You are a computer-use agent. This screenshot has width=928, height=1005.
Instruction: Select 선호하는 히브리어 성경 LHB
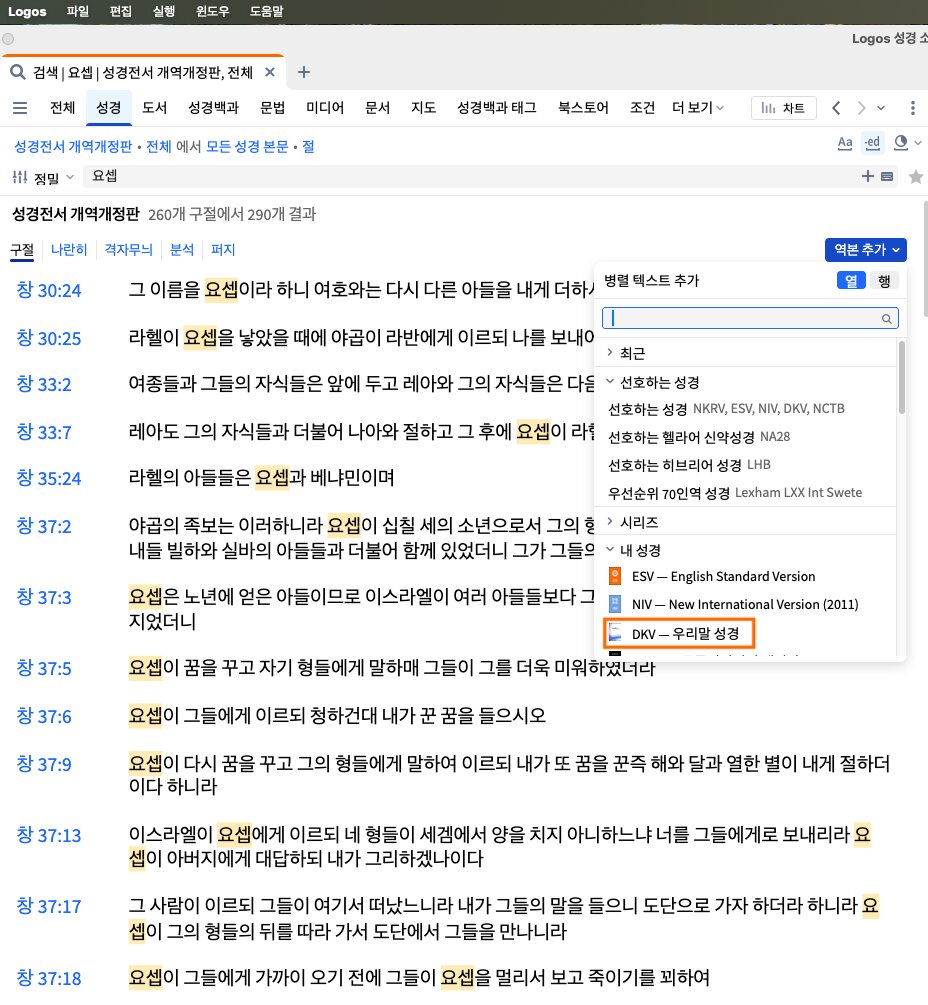coord(689,465)
